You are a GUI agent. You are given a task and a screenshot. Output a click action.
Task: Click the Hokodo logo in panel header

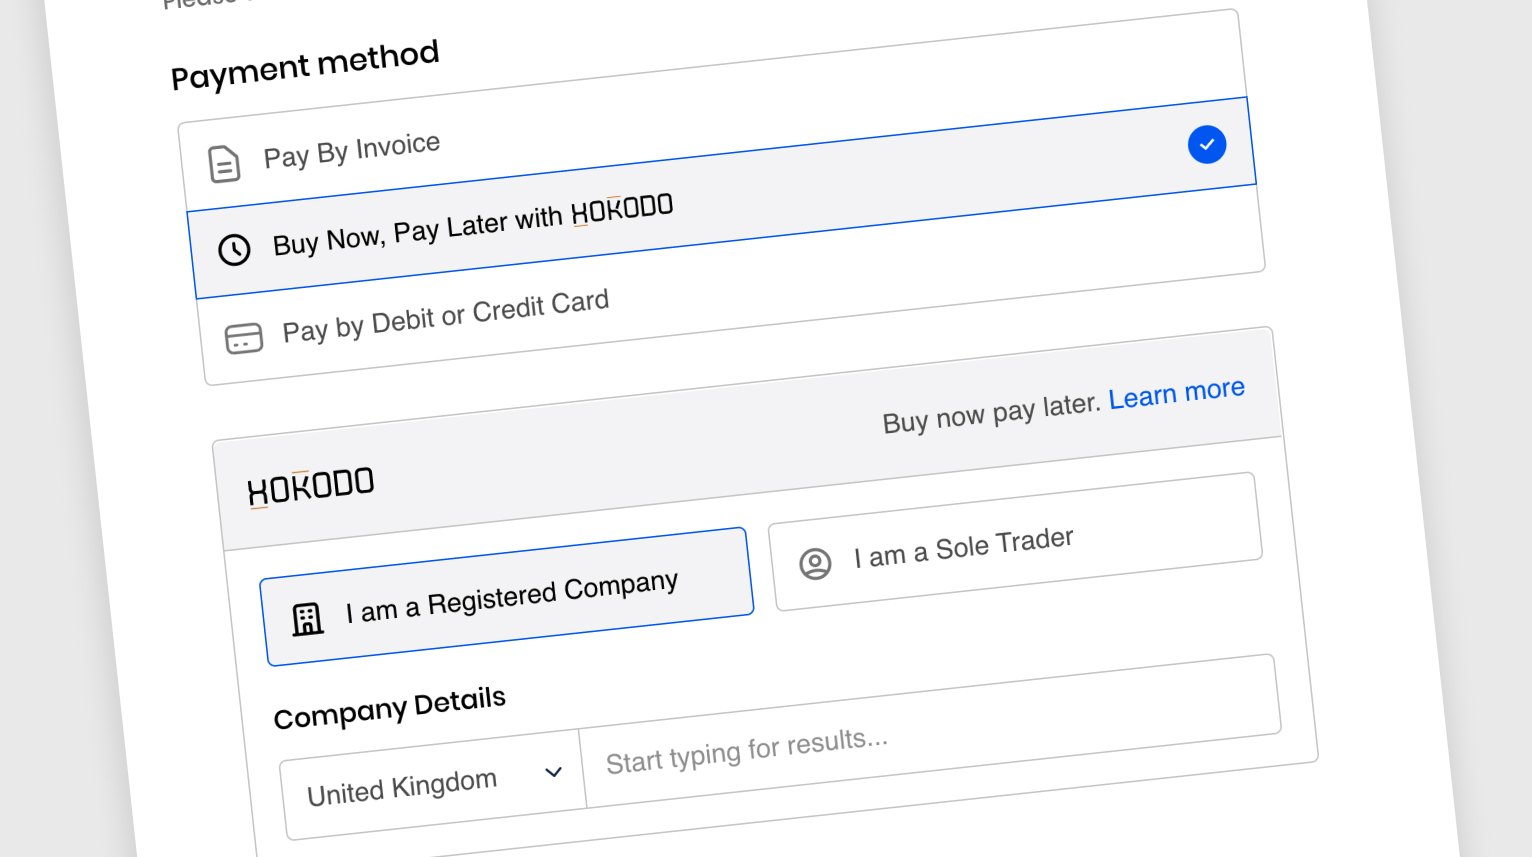pyautogui.click(x=310, y=487)
